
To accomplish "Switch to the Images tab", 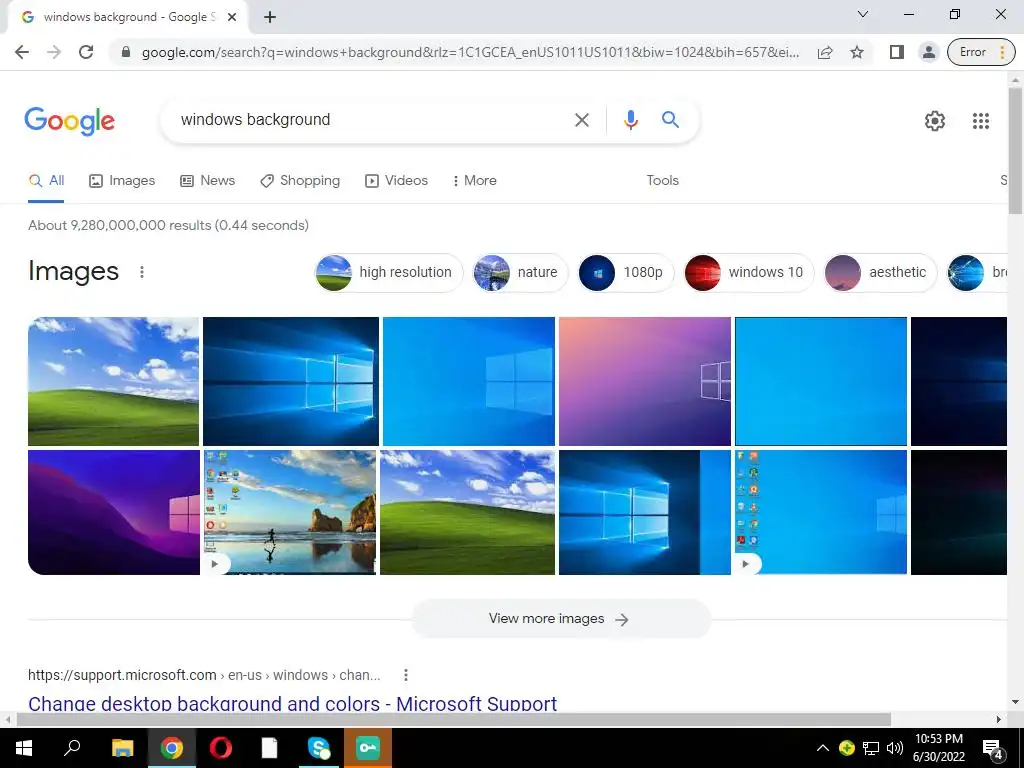I will point(122,181).
